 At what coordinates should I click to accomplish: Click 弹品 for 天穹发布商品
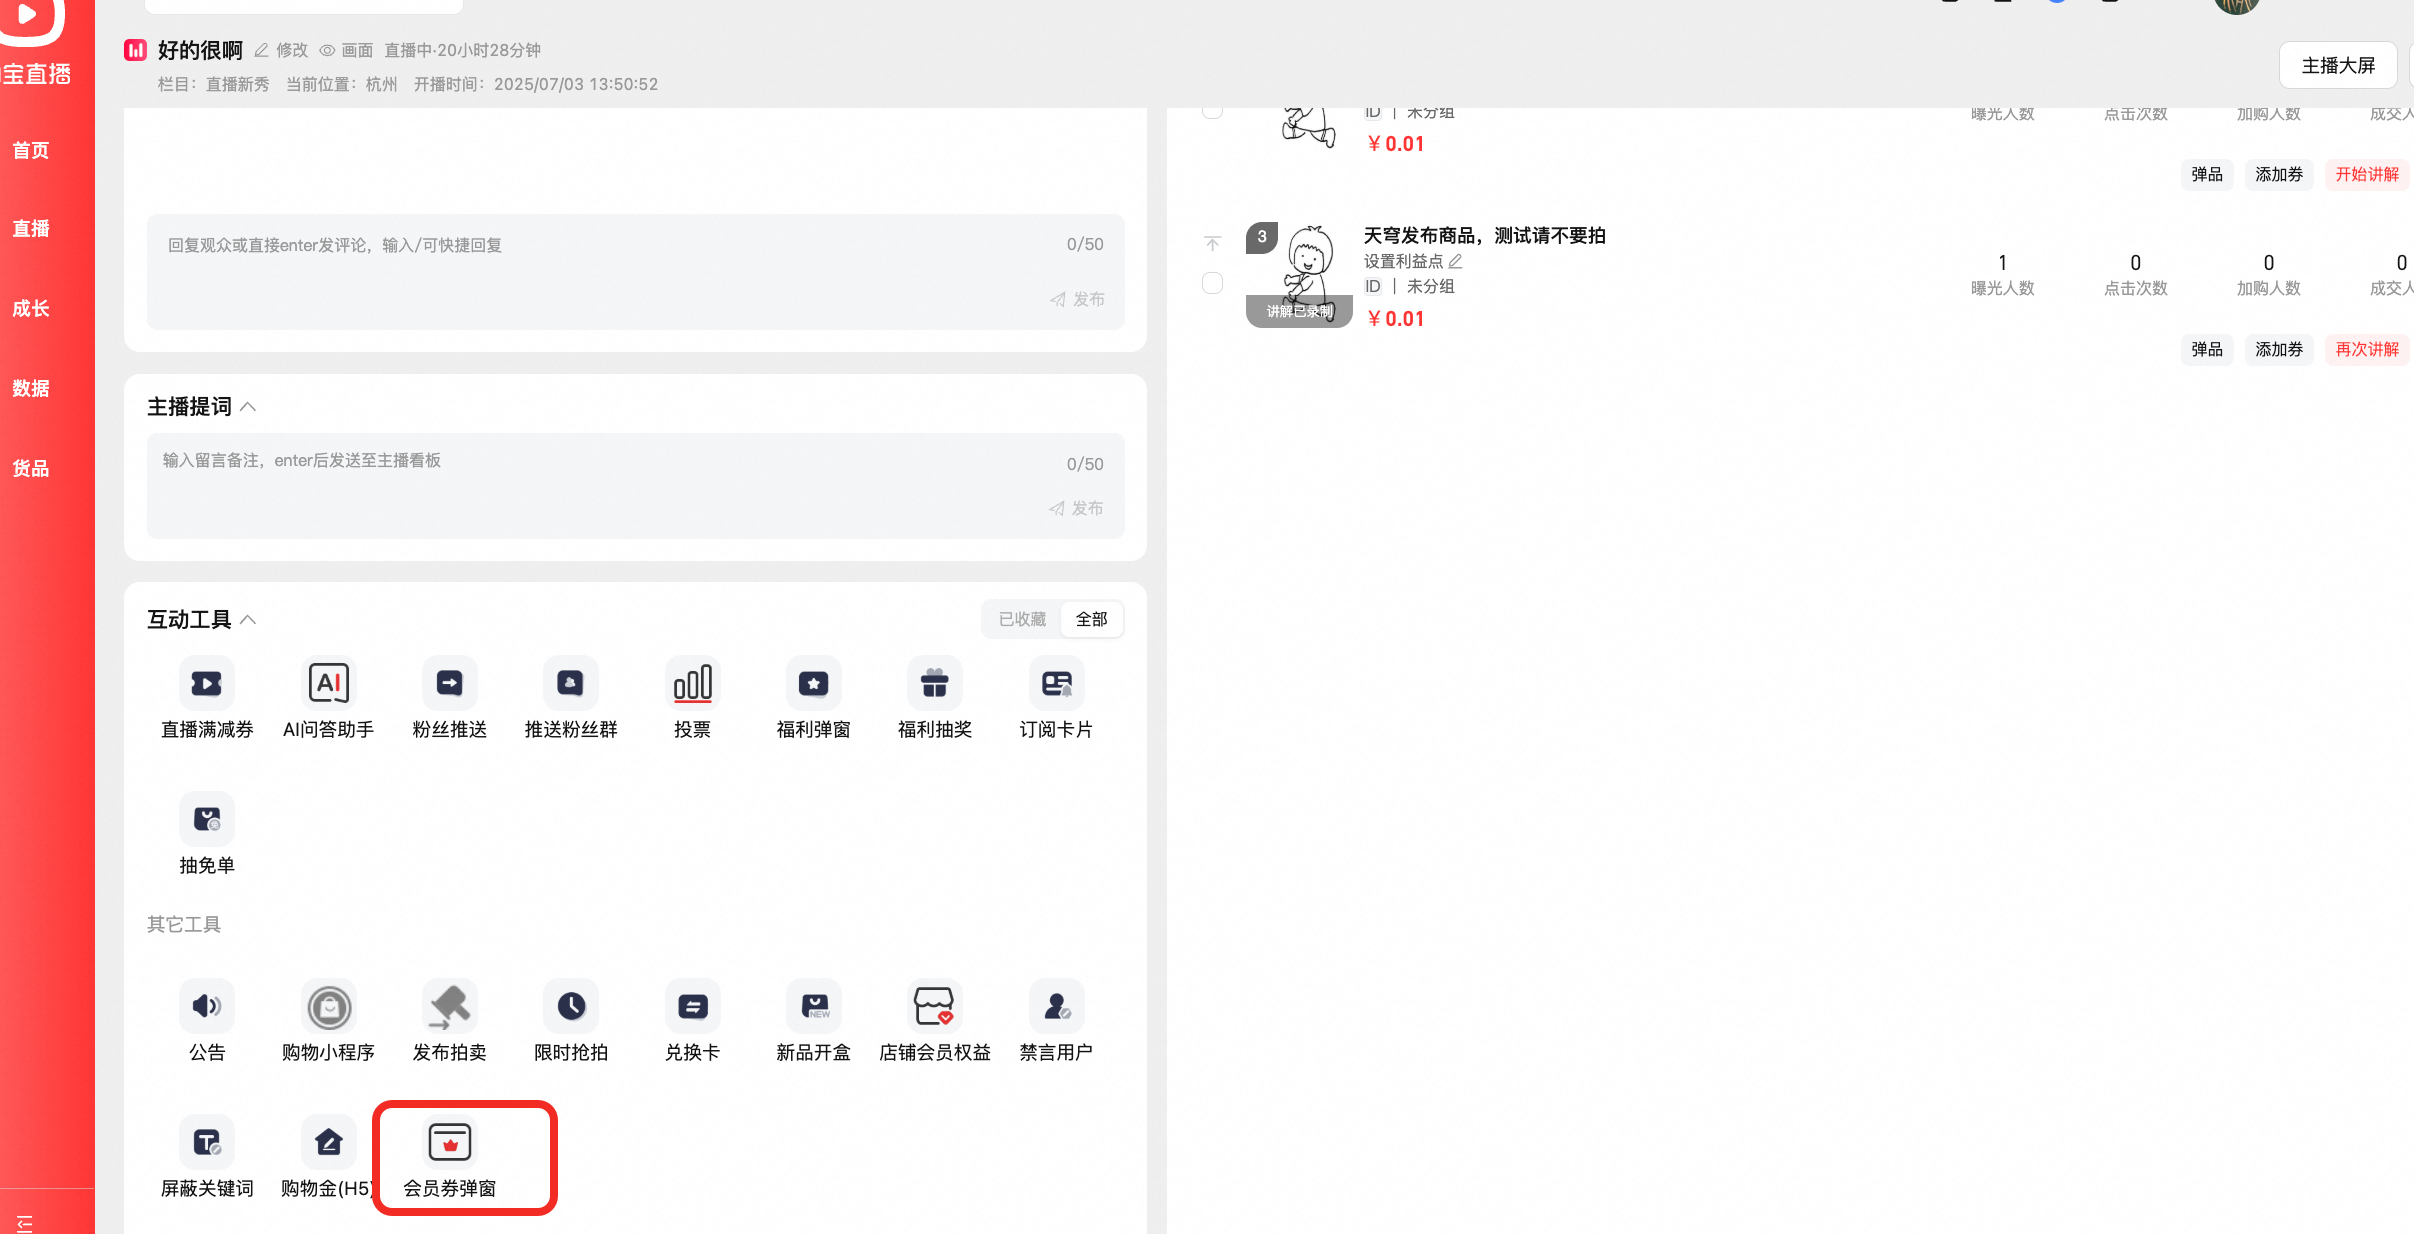pos(2207,349)
